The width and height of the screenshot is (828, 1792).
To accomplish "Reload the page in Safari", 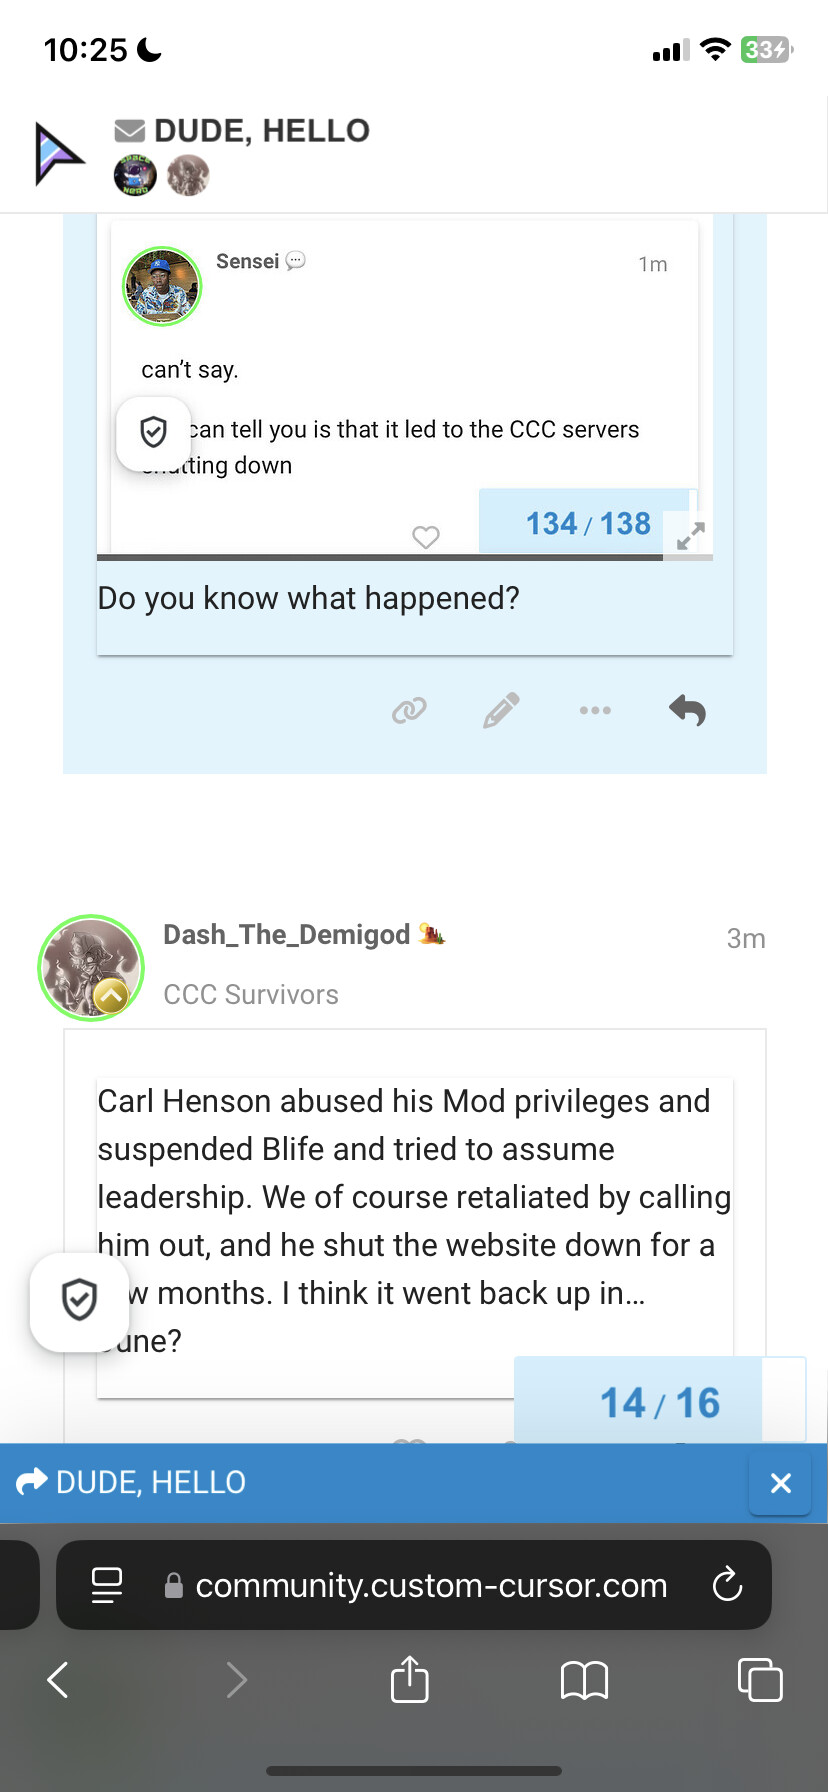I will (x=727, y=1585).
